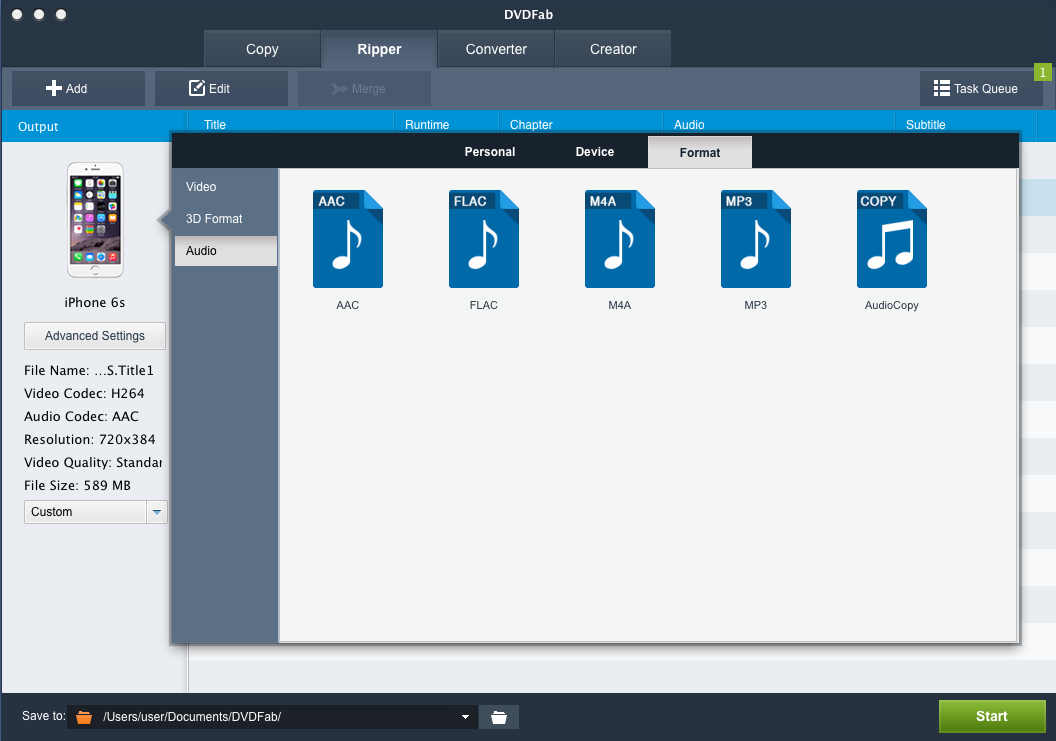Switch to the Personal profile tab
This screenshot has height=741, width=1056.
[x=490, y=152]
